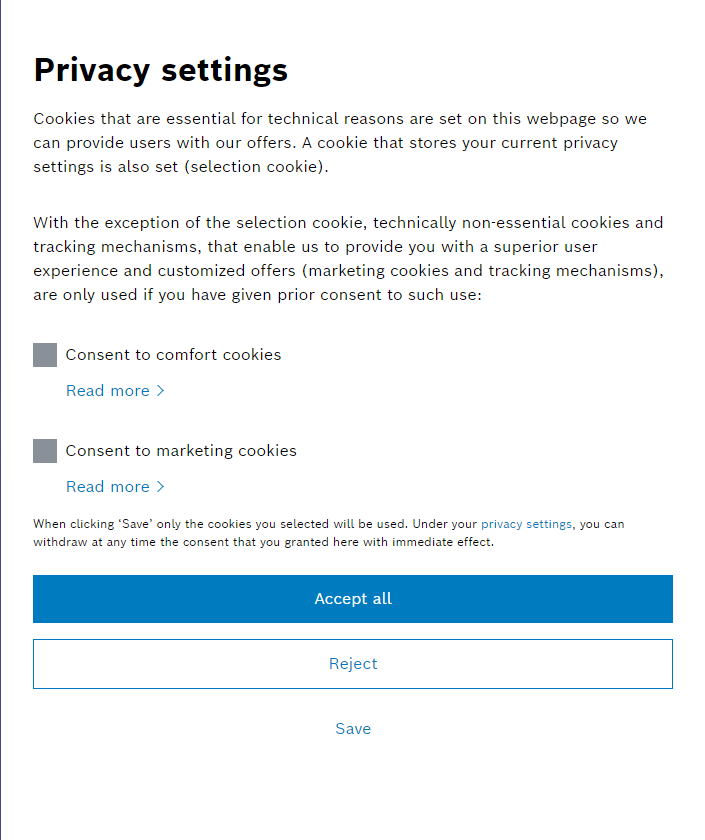Click the 'Consent to comfort cookies' label
Viewport: 705px width, 840px height.
pyautogui.click(x=173, y=355)
